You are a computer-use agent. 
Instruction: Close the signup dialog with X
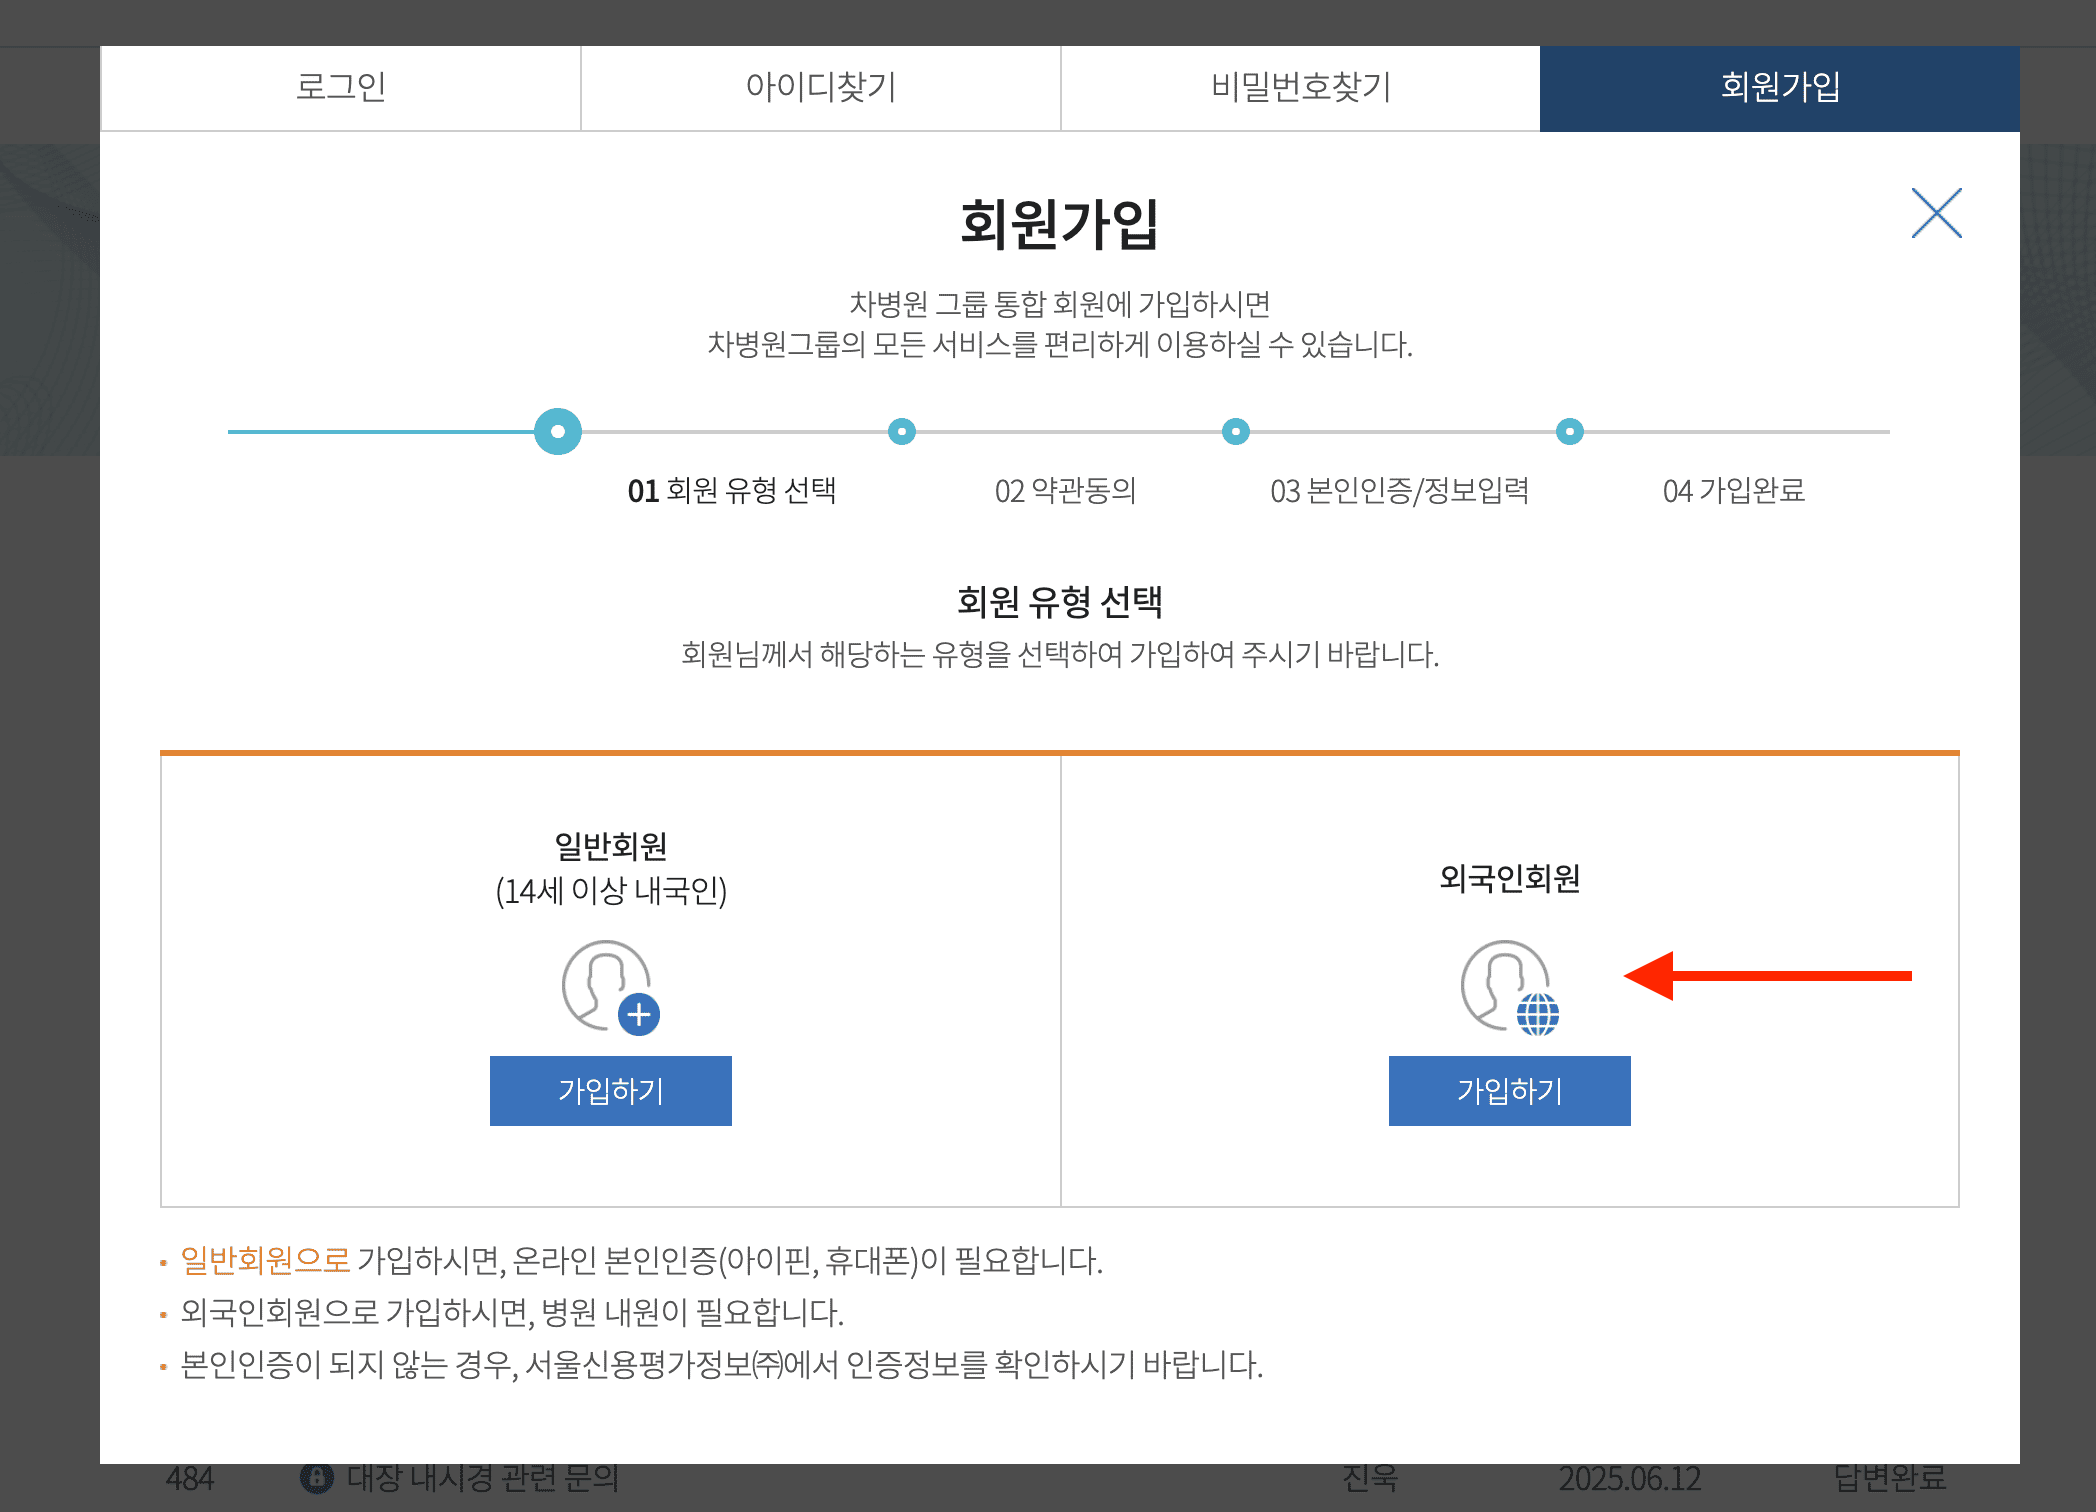(x=1936, y=213)
